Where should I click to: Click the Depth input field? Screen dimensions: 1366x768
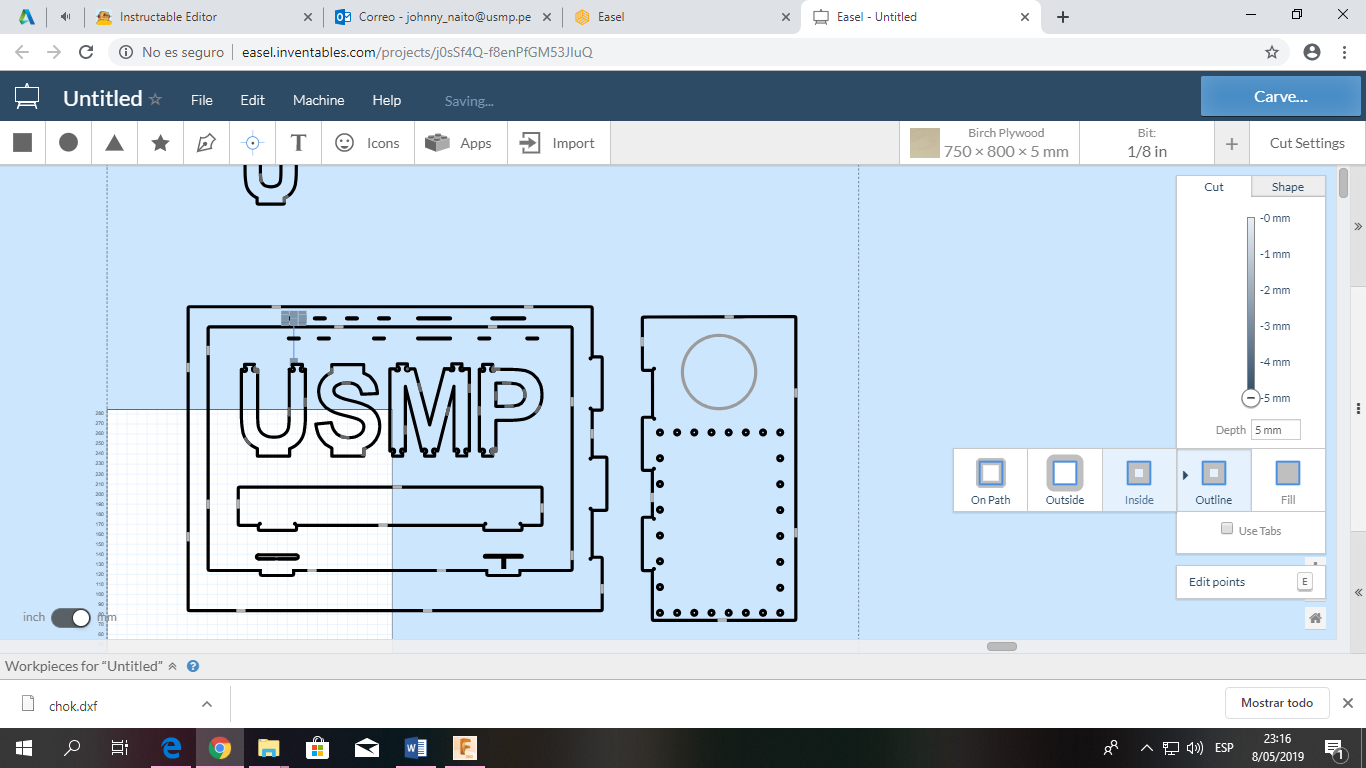pos(1275,430)
